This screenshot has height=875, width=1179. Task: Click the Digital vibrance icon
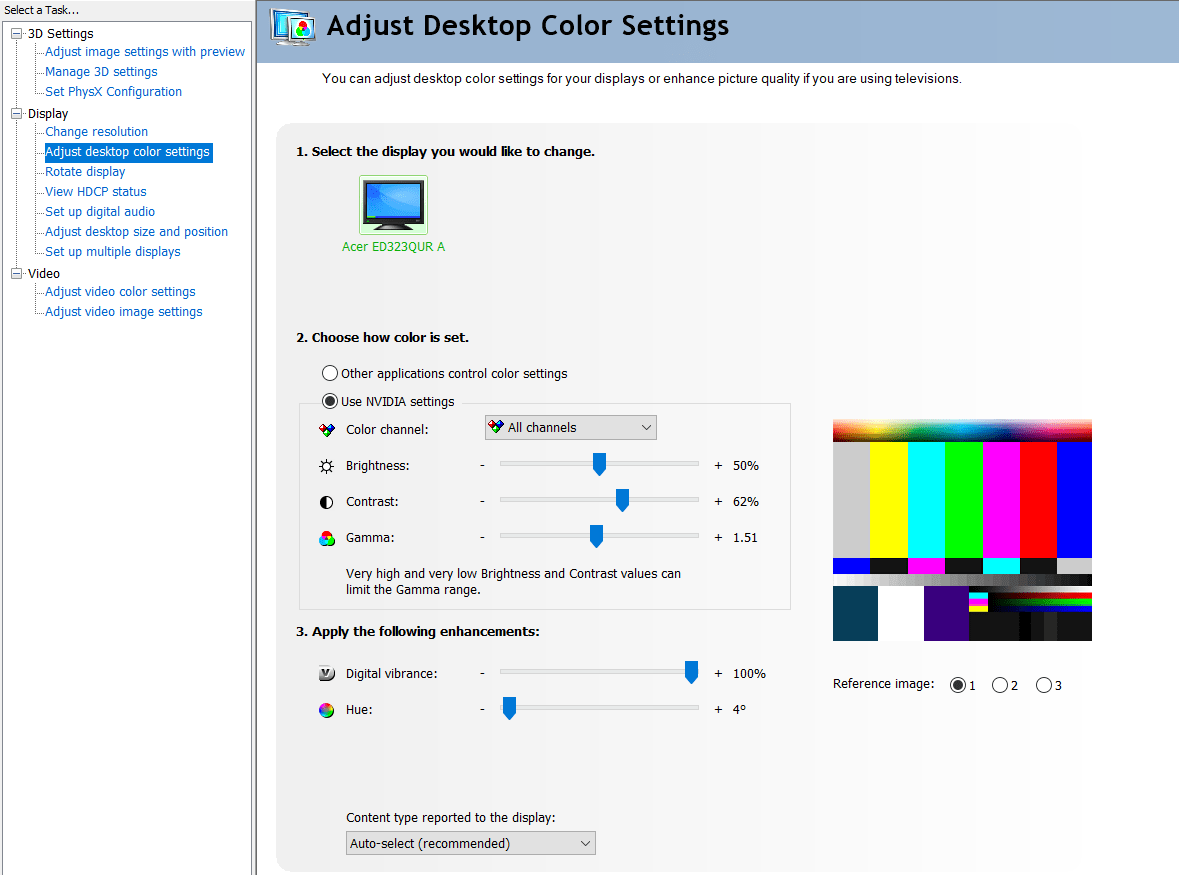pos(326,674)
